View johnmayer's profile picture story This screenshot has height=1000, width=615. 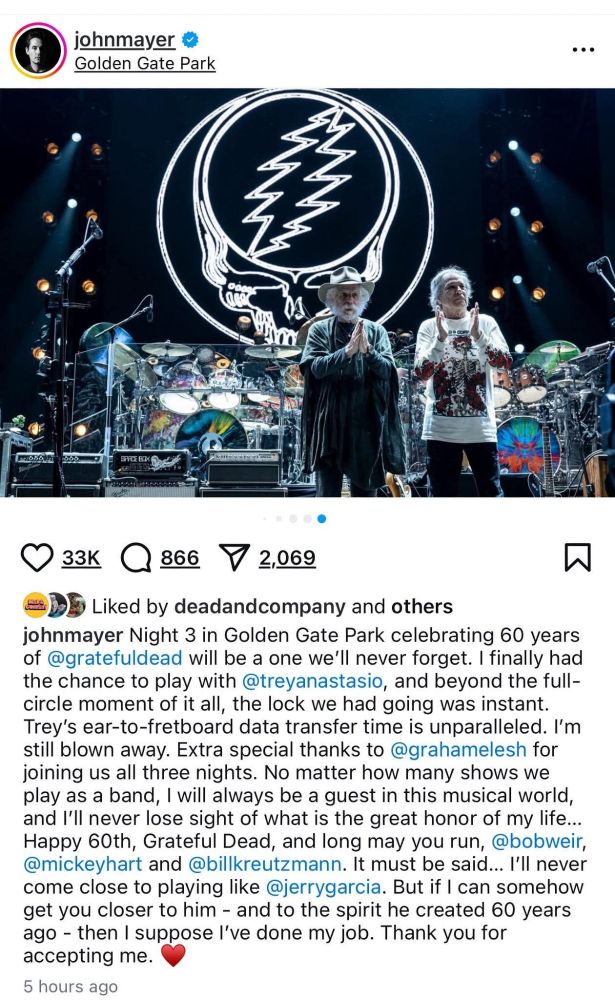[x=38, y=50]
